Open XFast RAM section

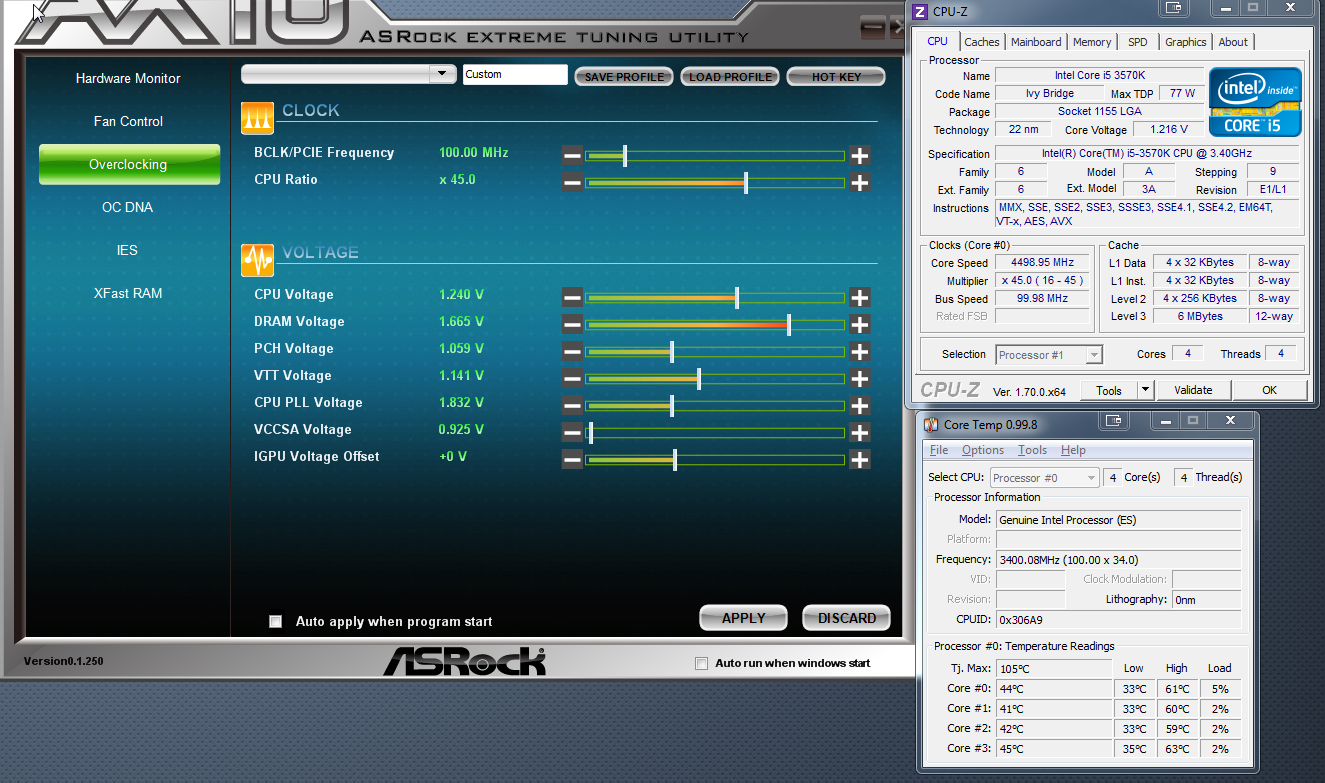pos(128,293)
